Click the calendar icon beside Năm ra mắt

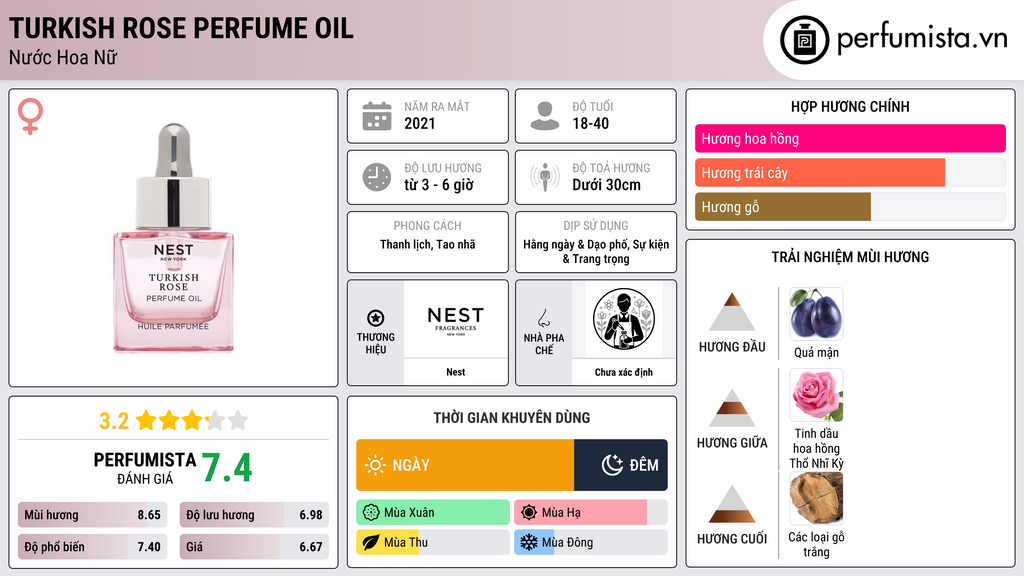(377, 116)
